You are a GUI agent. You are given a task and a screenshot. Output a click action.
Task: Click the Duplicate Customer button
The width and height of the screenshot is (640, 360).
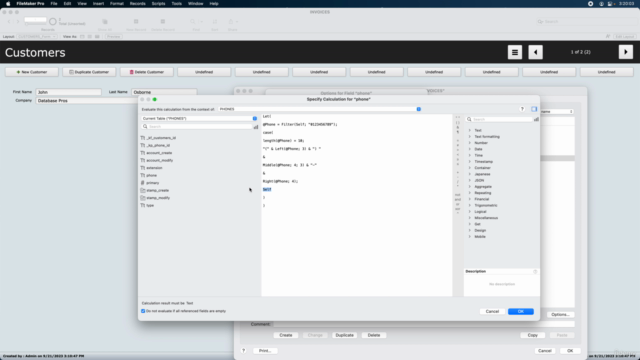[x=89, y=72]
